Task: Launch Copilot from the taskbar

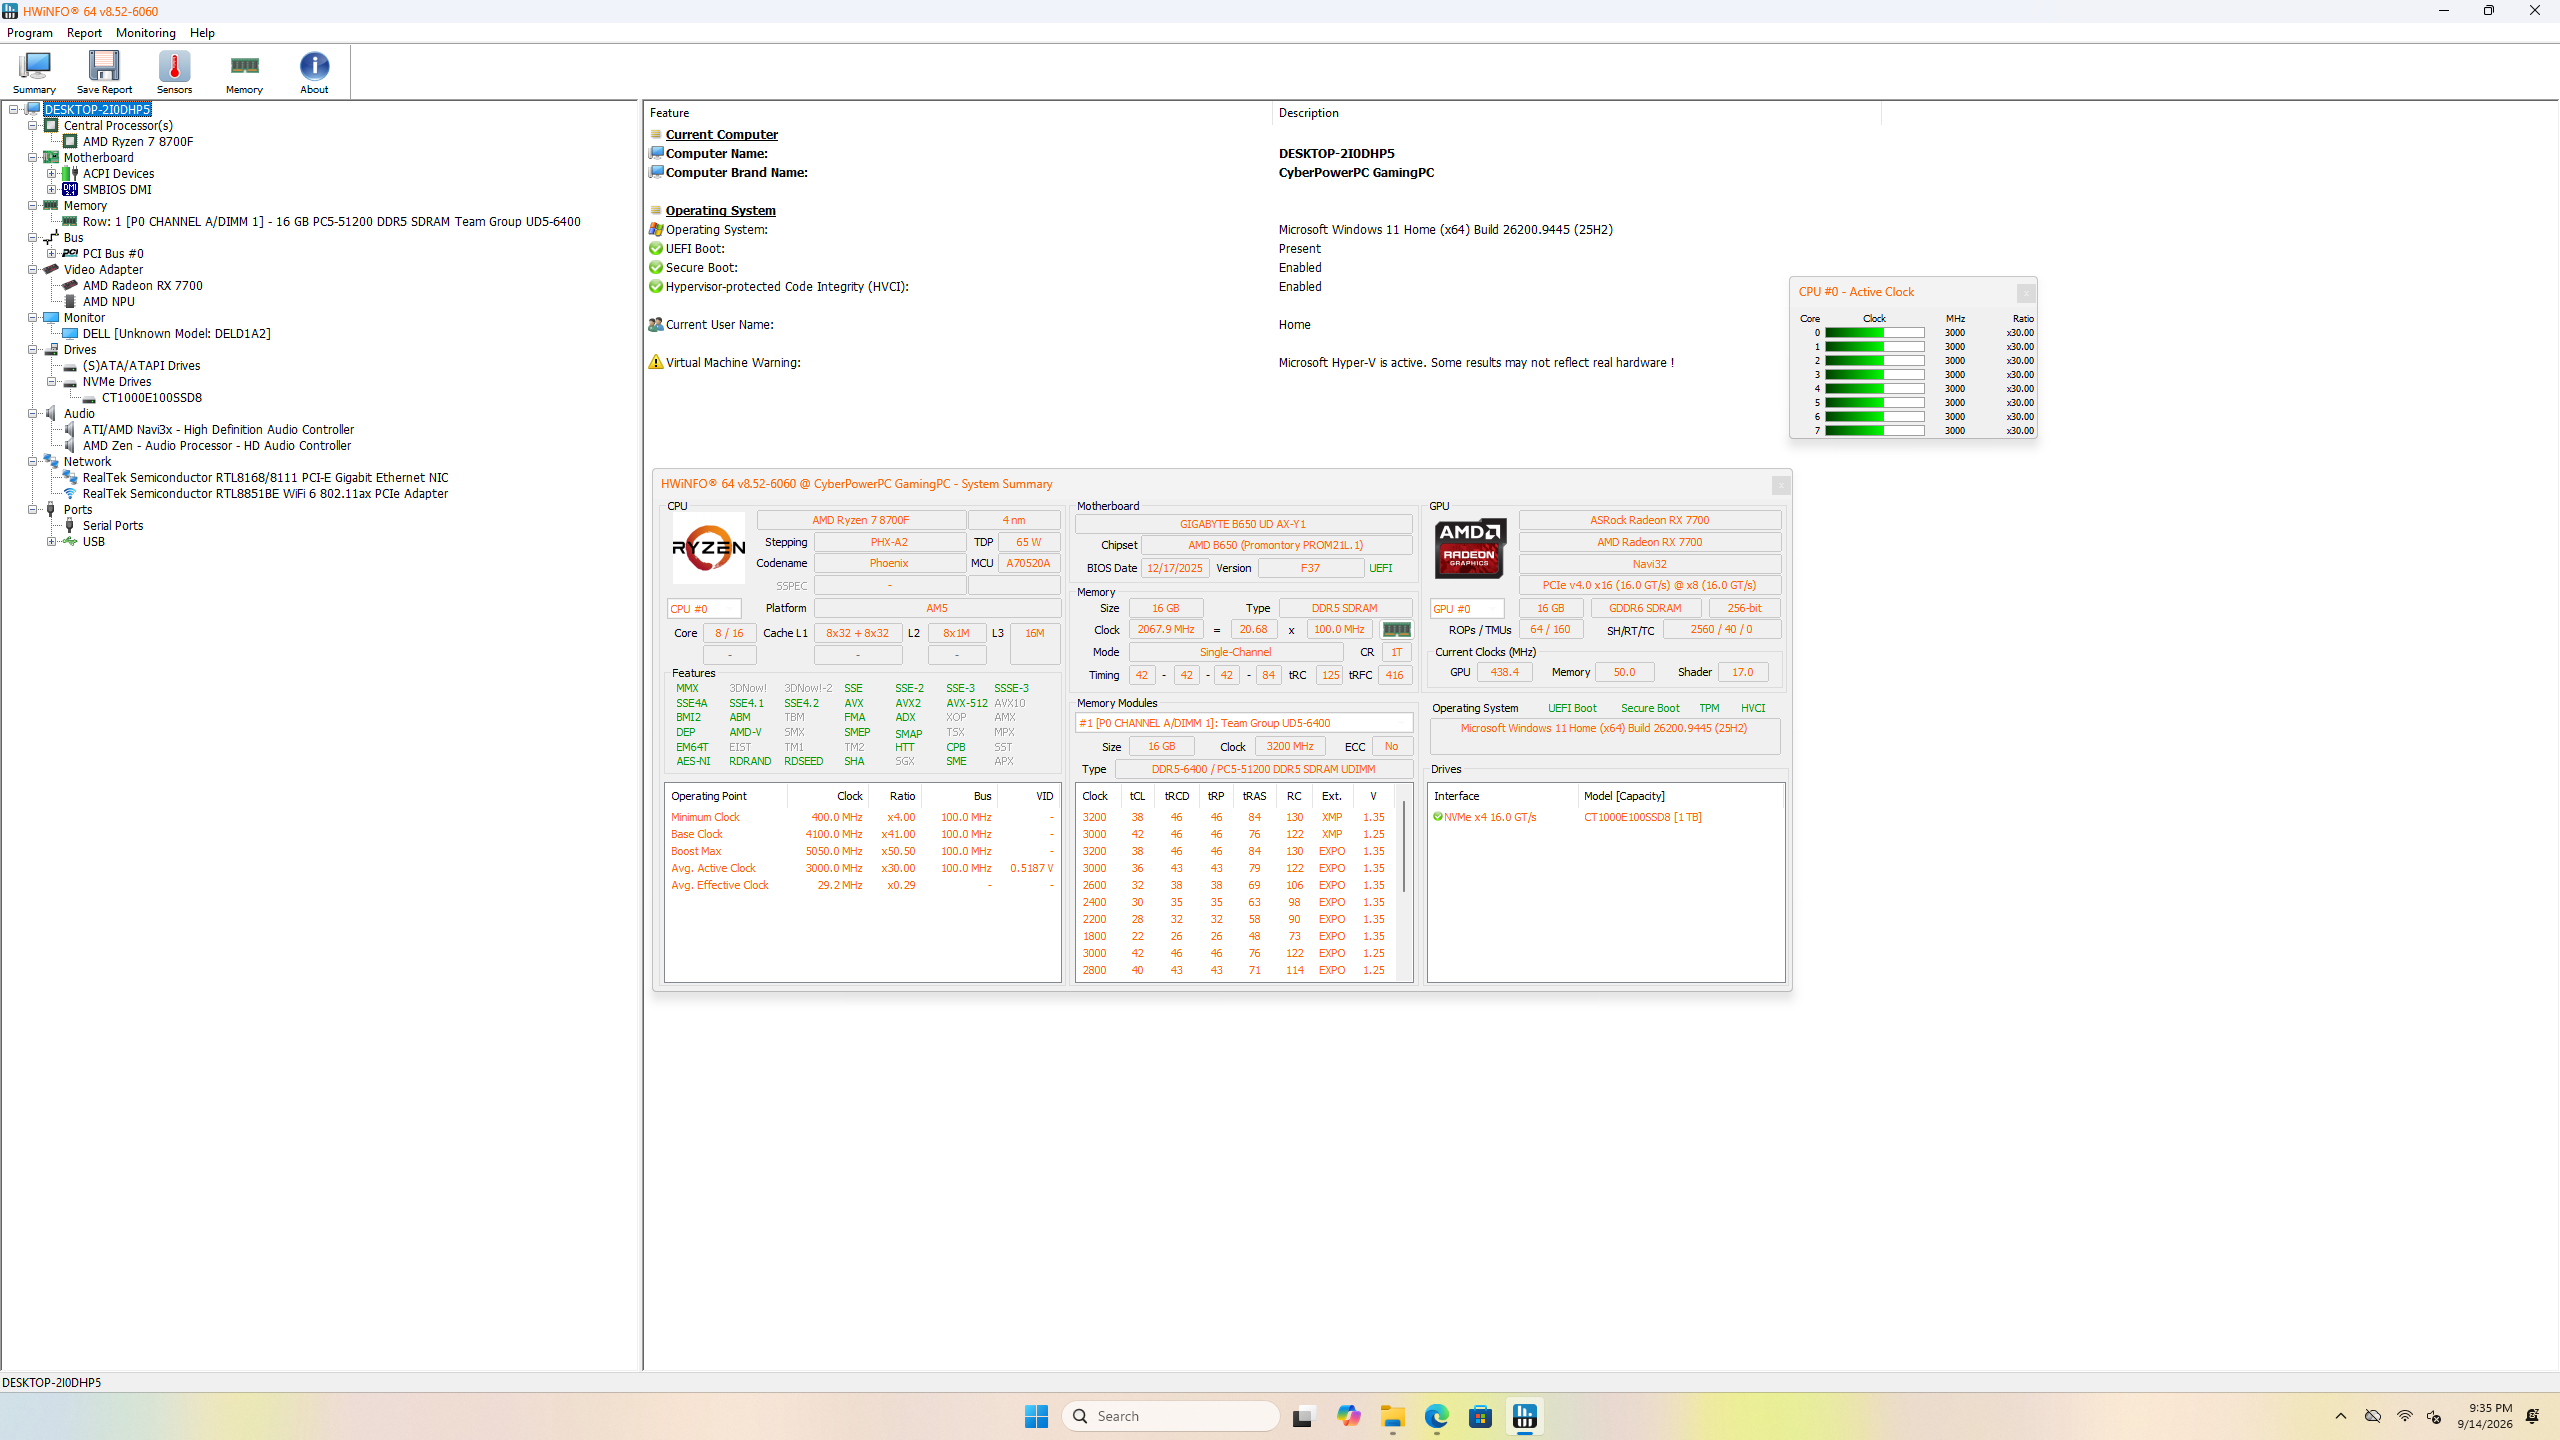Action: coord(1348,1416)
